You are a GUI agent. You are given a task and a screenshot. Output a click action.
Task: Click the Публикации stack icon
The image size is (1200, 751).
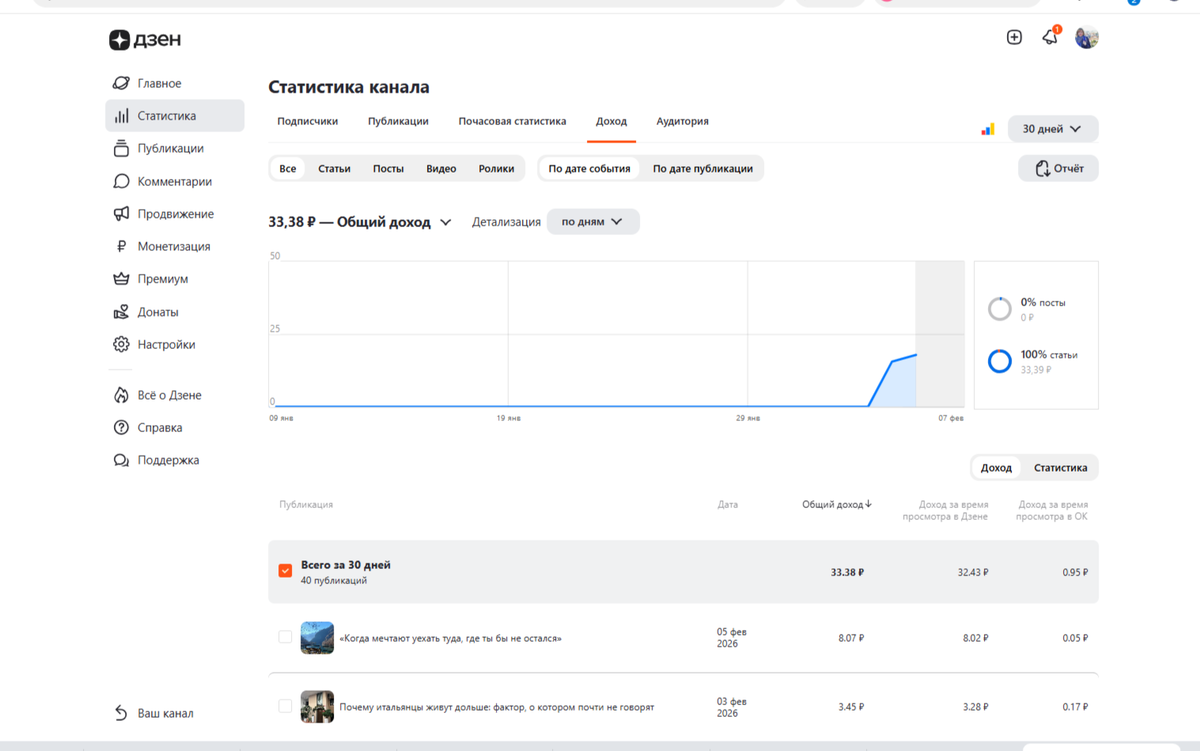(x=121, y=148)
